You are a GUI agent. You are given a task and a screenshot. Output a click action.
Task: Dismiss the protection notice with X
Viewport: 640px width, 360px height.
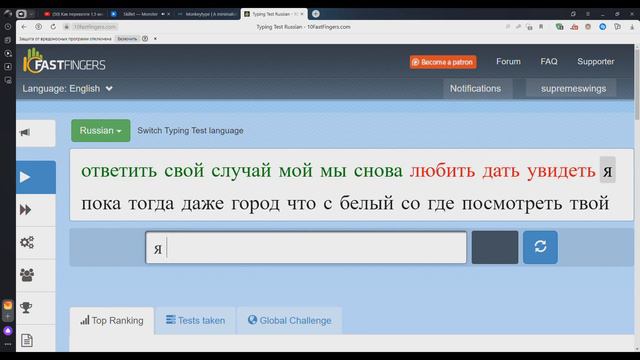coord(155,38)
